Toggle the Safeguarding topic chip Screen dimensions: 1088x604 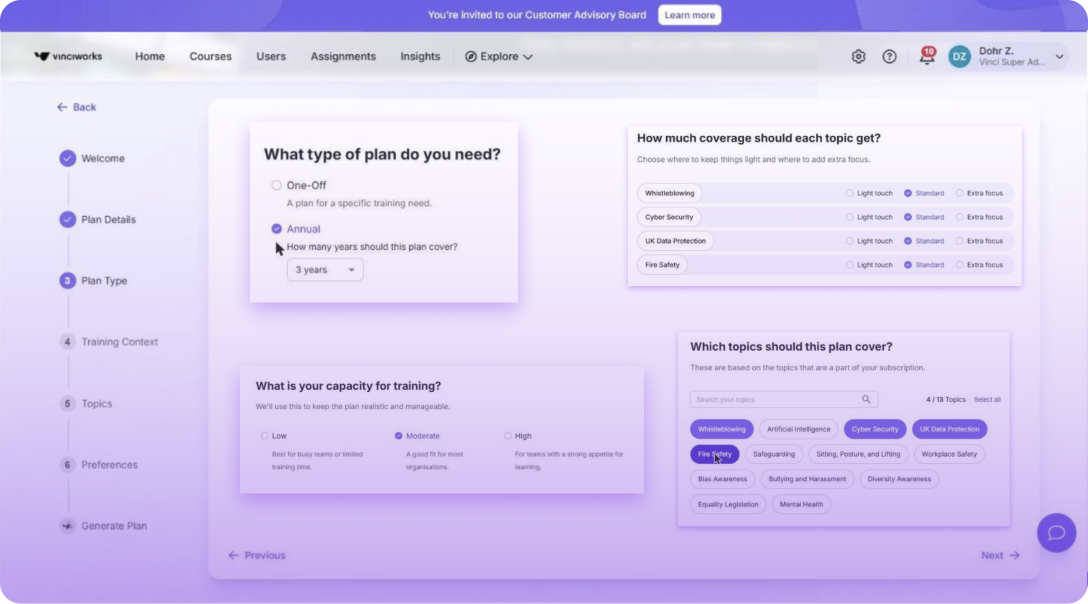coord(774,454)
